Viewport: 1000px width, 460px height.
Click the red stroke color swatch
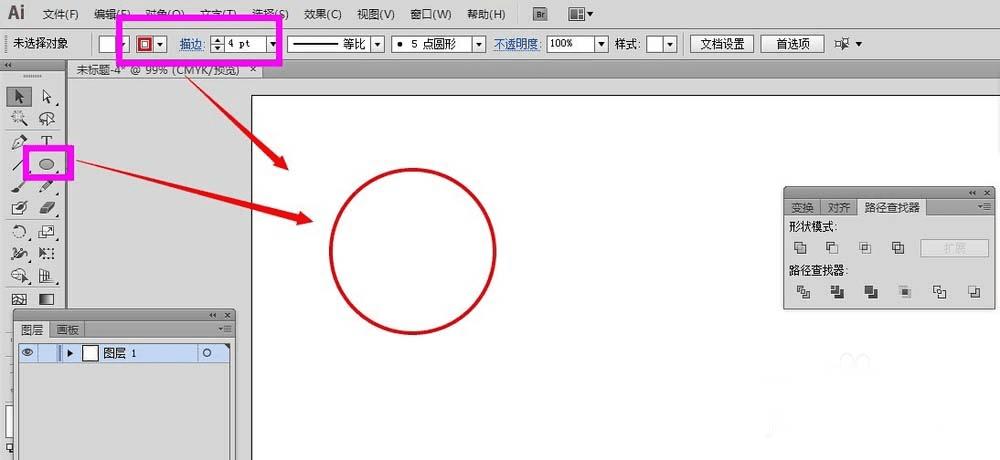(x=145, y=44)
